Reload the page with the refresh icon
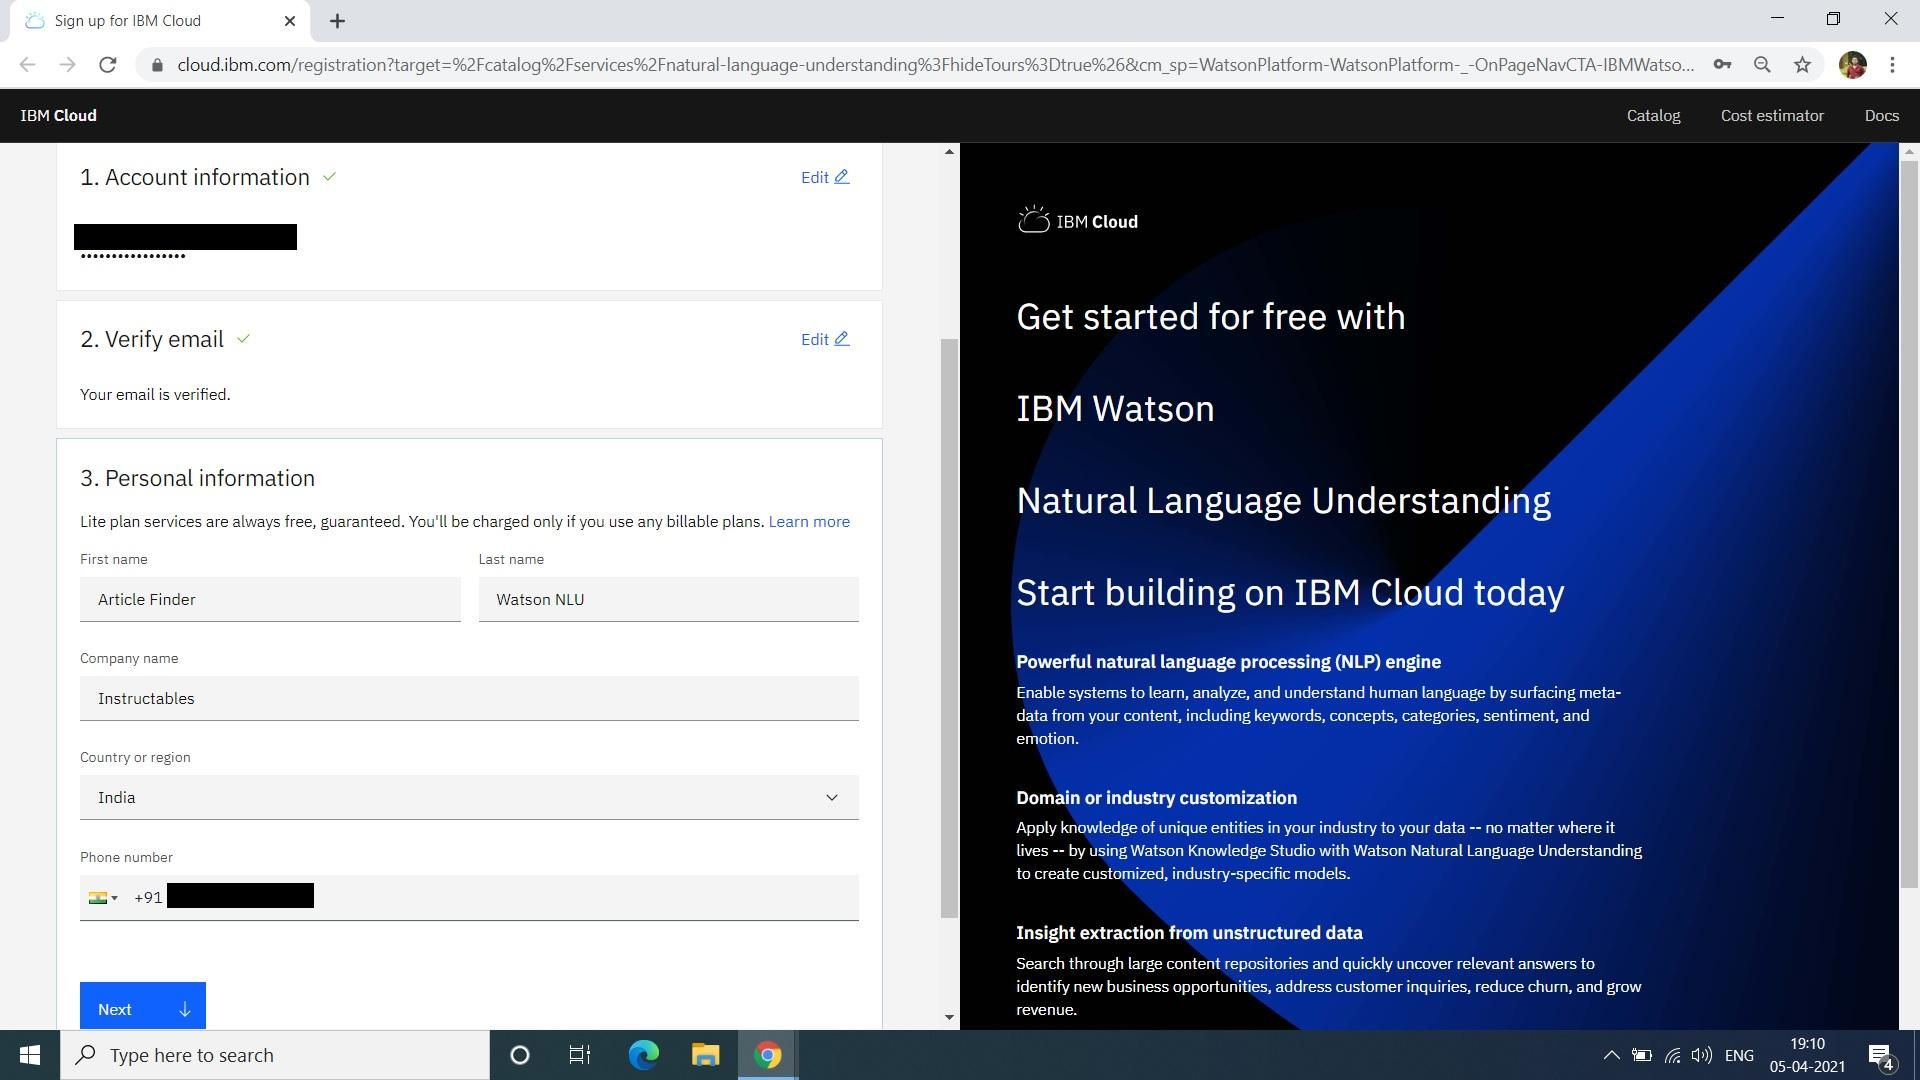This screenshot has width=1920, height=1080. click(108, 65)
